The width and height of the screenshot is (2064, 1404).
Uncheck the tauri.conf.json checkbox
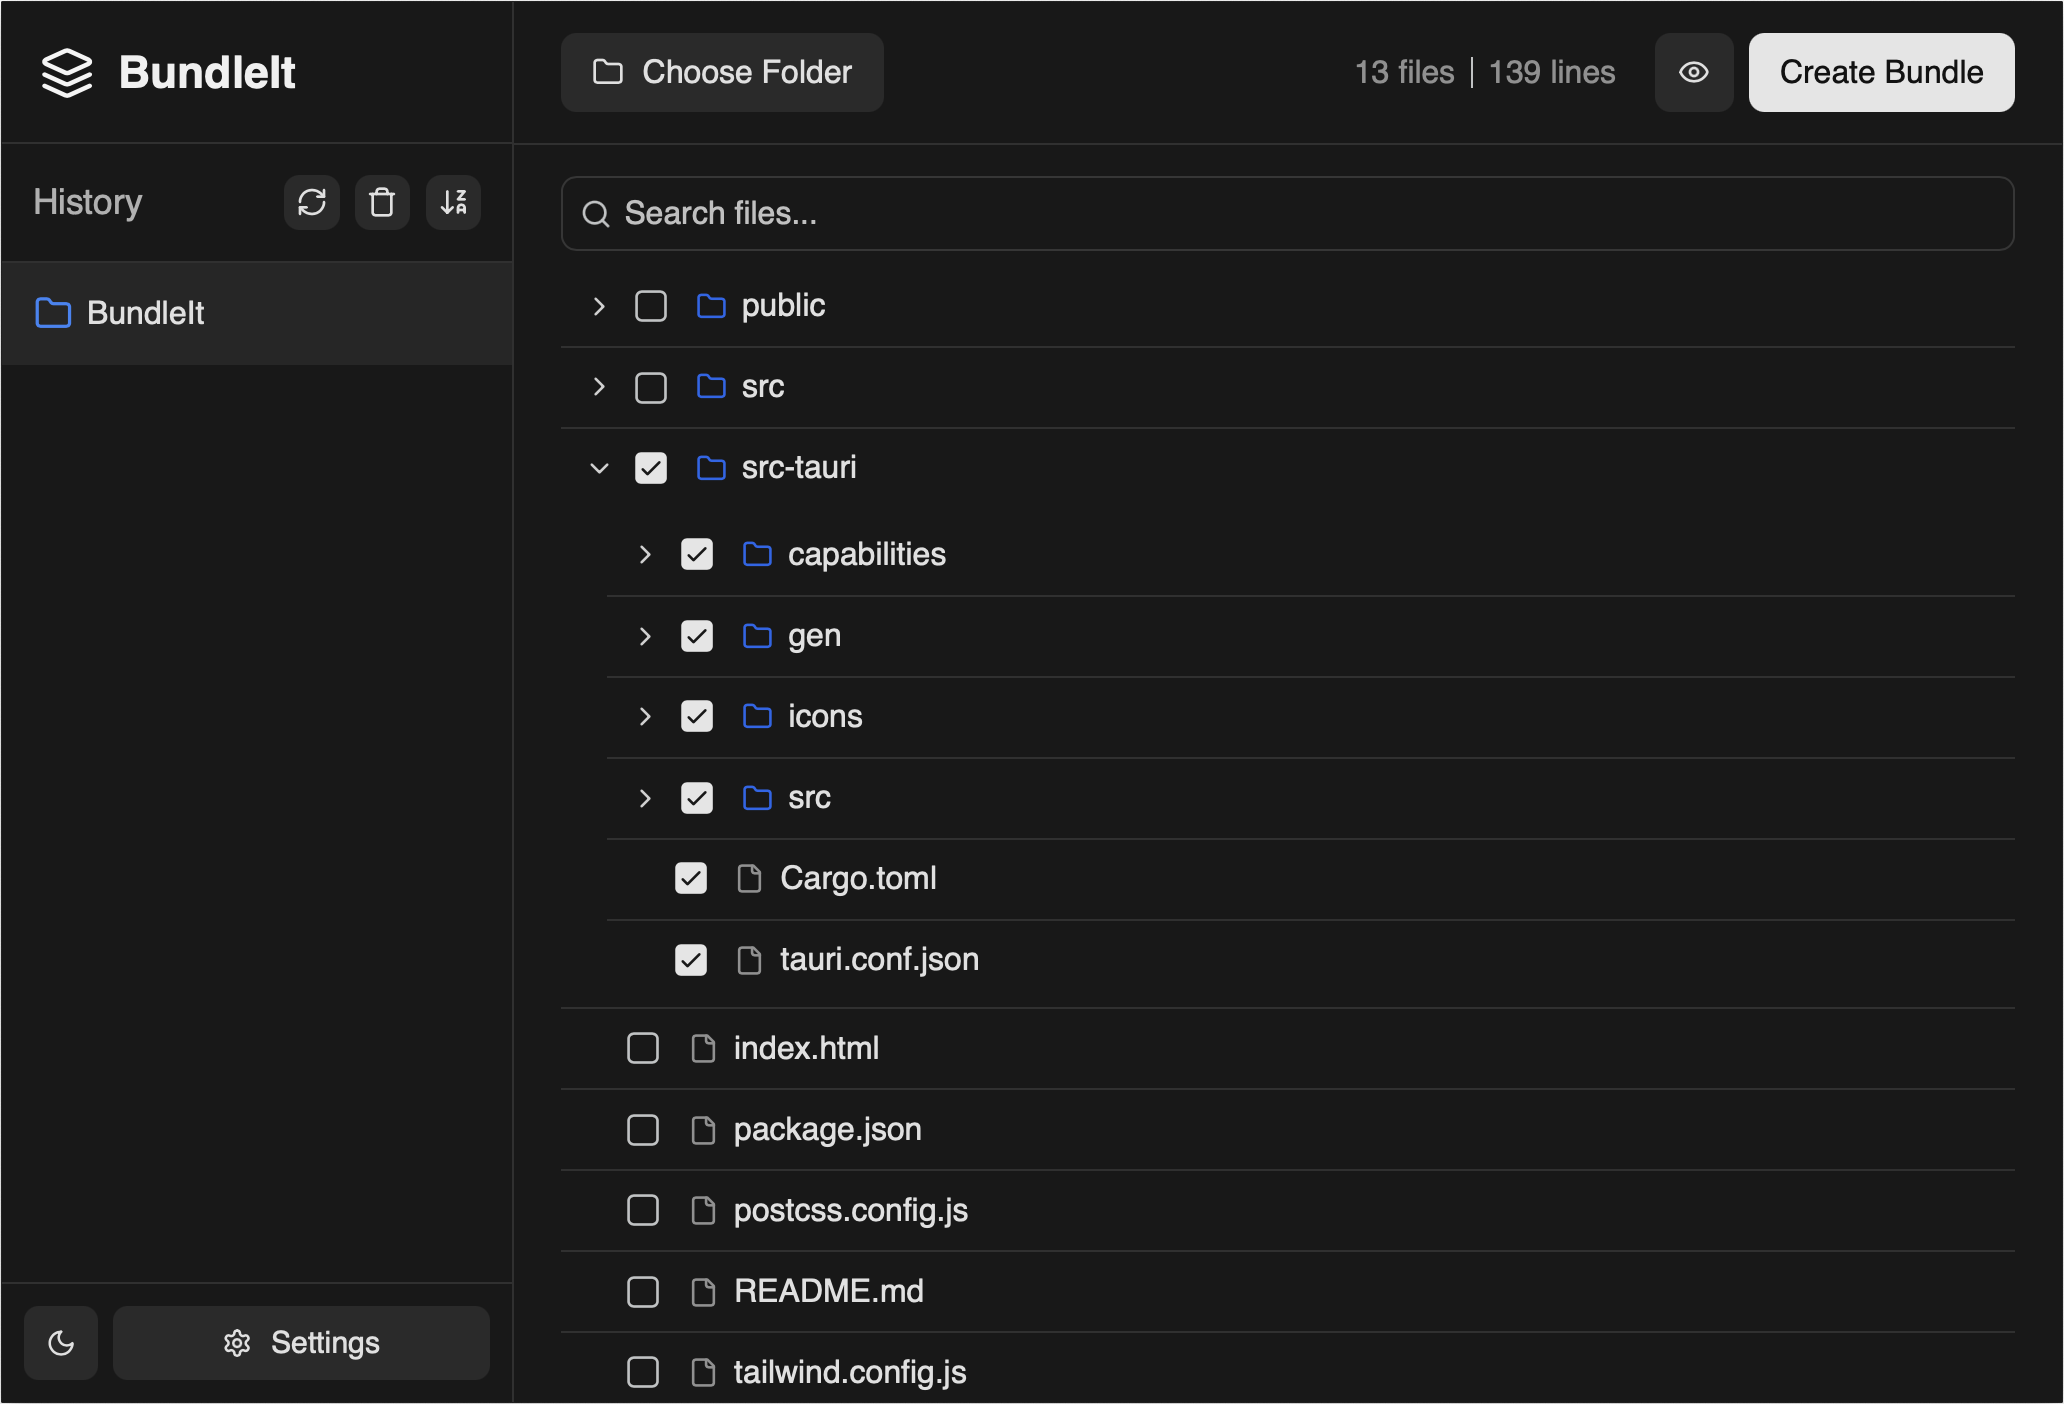[x=691, y=959]
